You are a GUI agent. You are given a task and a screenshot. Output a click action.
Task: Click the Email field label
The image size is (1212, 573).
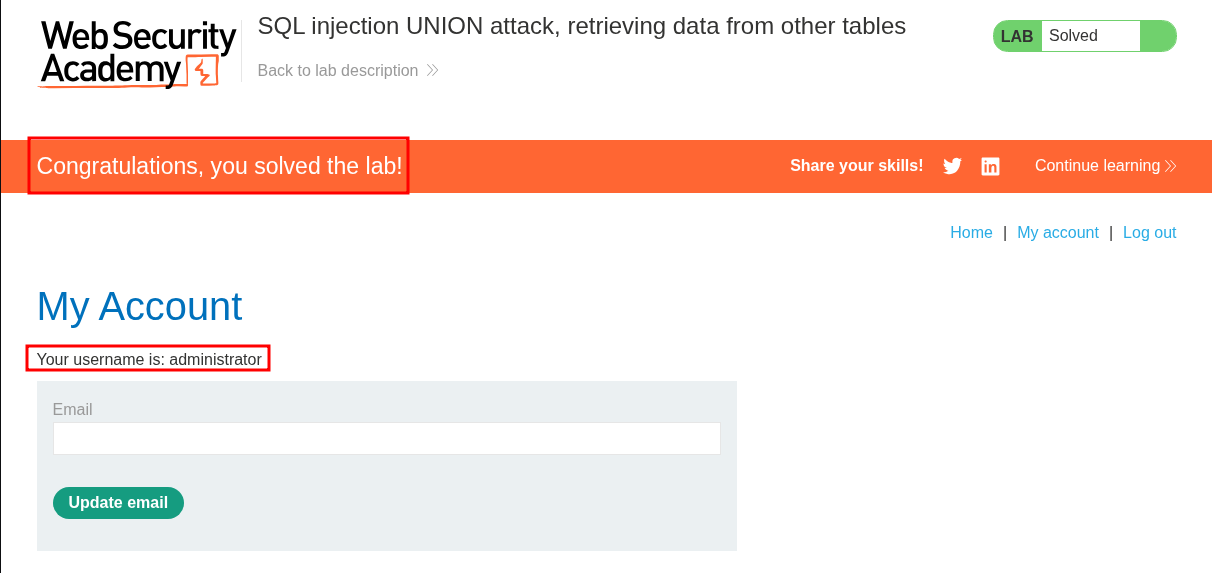72,410
